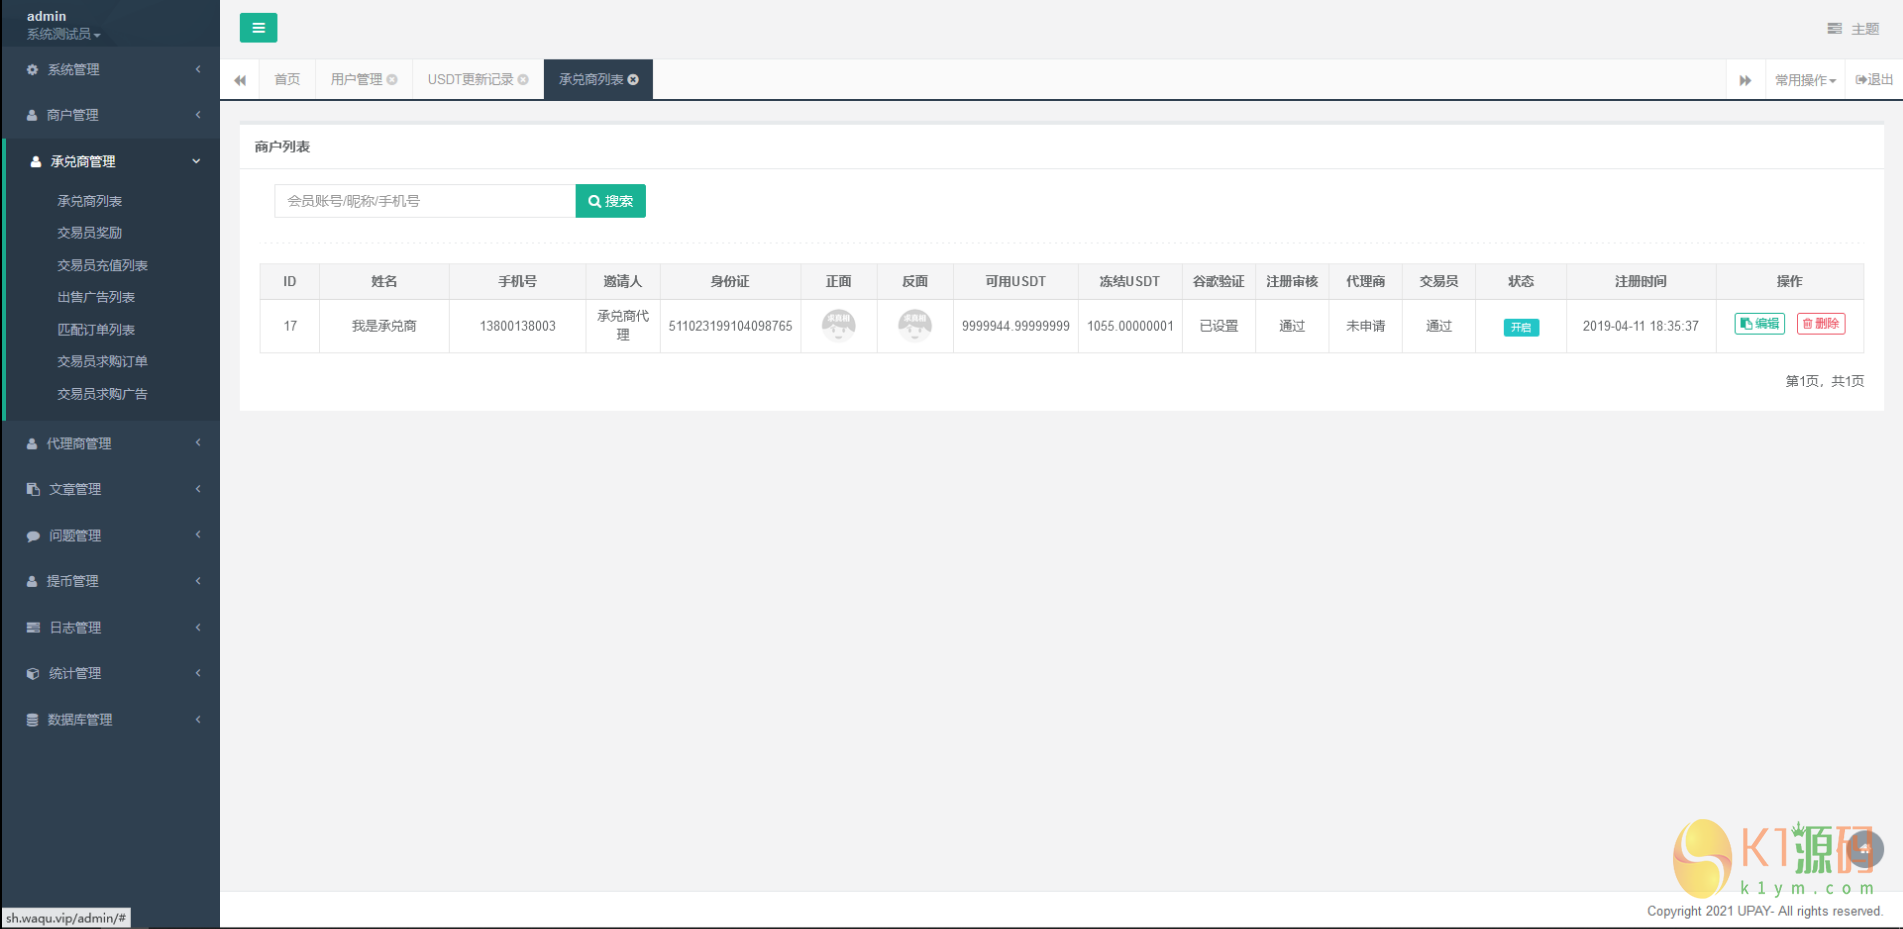The width and height of the screenshot is (1903, 929).
Task: Close the 用户管理 tab
Action: pos(392,80)
